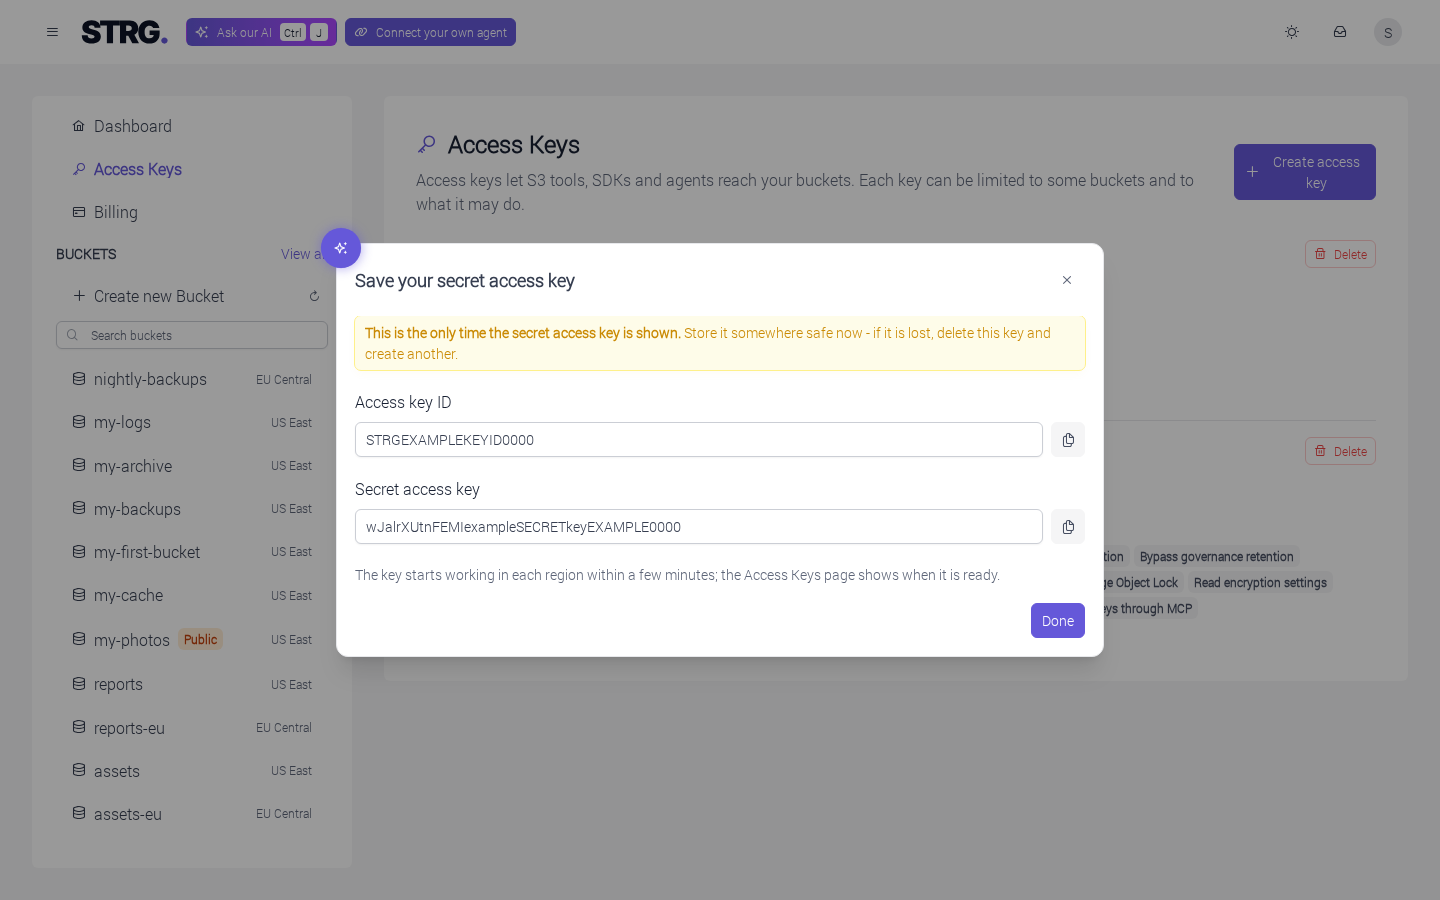This screenshot has width=1440, height=900.
Task: Select the nightly-backups bucket
Action: click(192, 379)
